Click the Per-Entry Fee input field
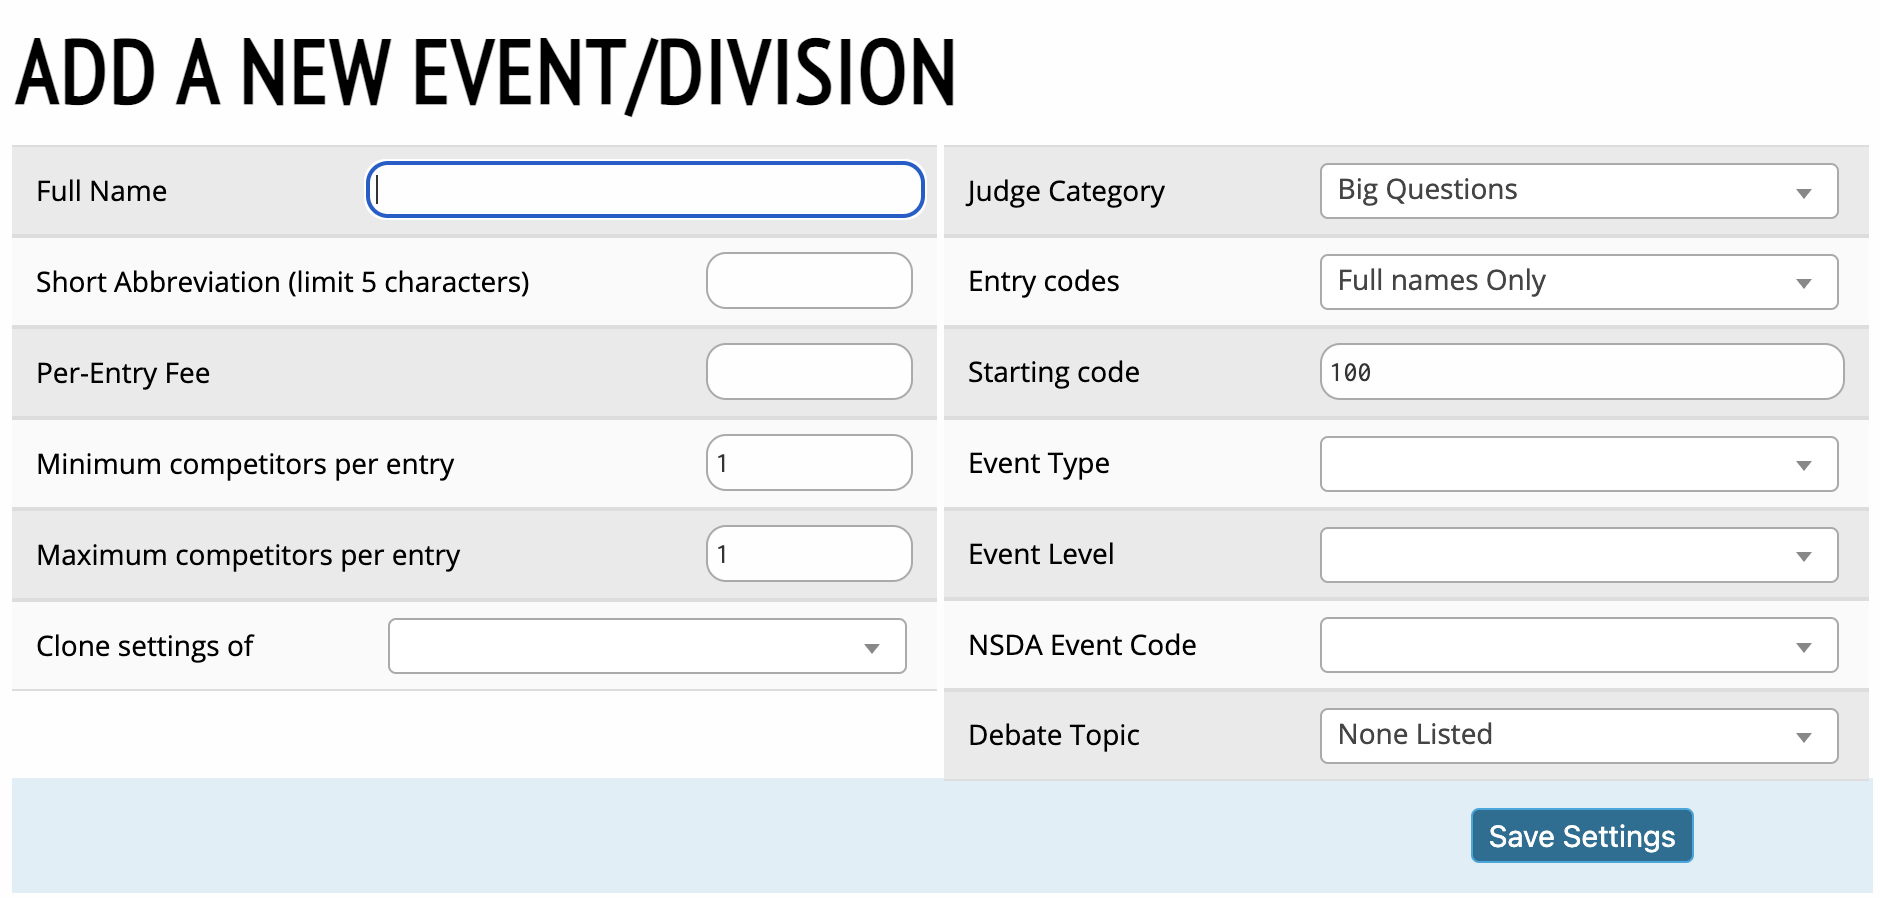Viewport: 1880px width, 898px height. tap(808, 372)
